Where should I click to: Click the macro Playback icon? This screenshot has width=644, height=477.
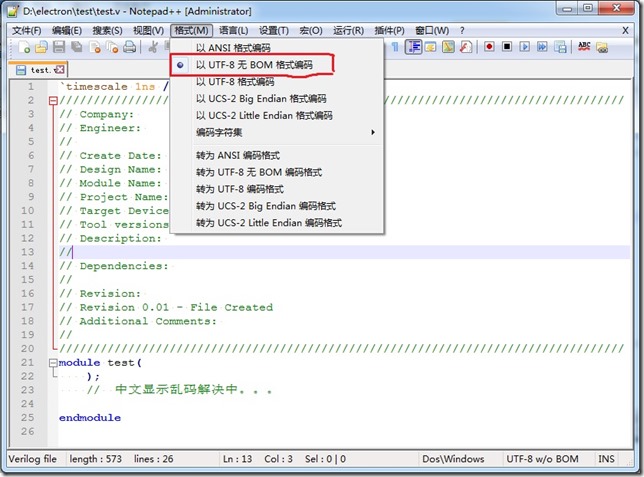[525, 47]
